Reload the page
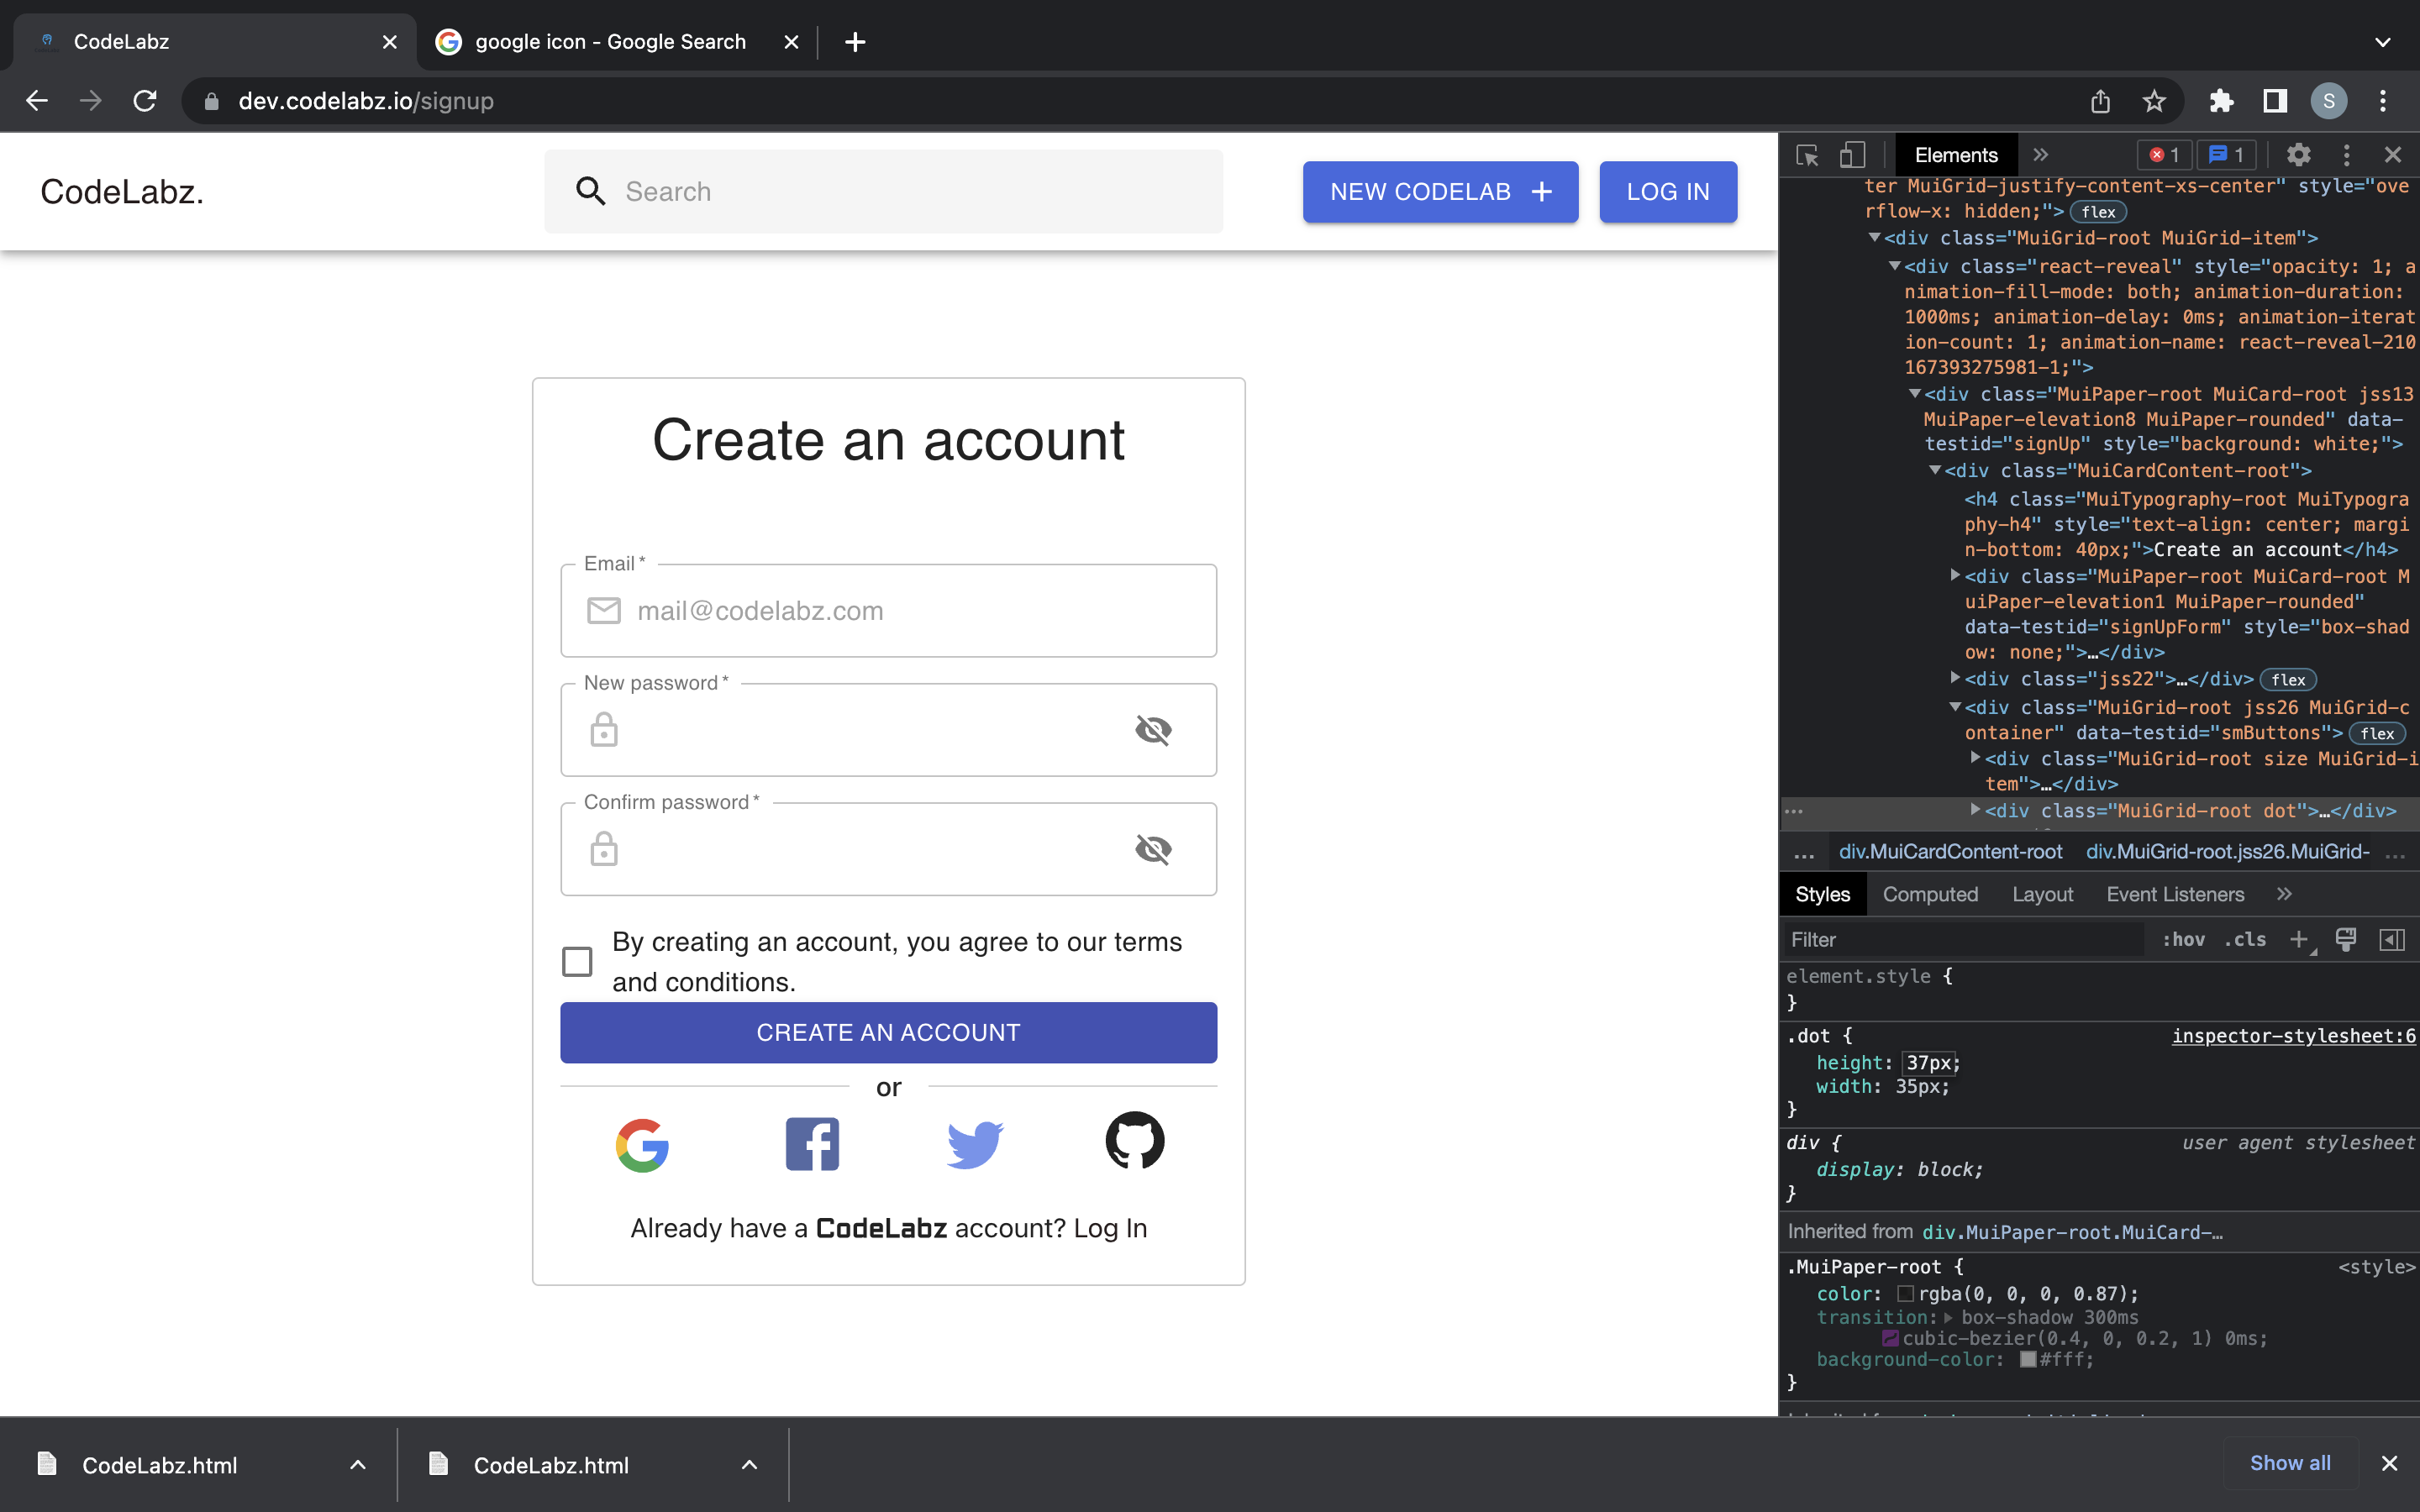Image resolution: width=2420 pixels, height=1512 pixels. coord(145,101)
